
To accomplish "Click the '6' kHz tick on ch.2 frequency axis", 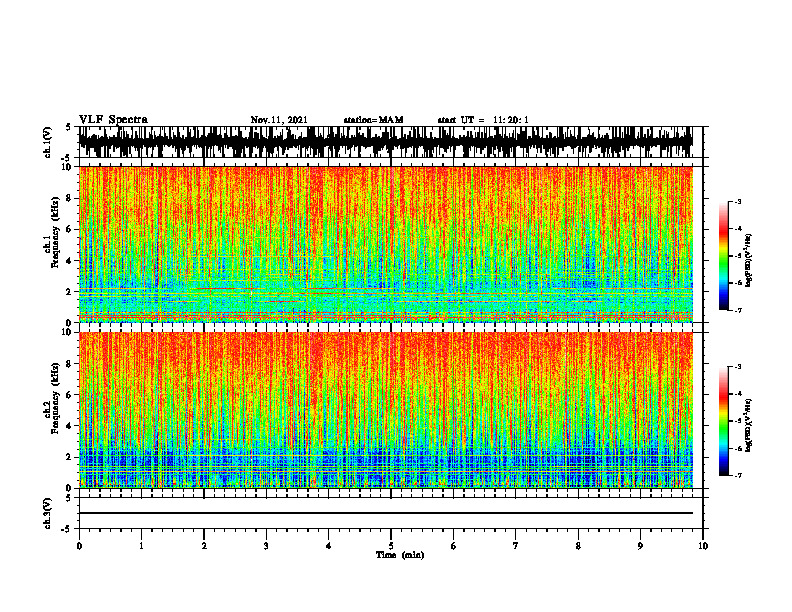I will coord(70,395).
